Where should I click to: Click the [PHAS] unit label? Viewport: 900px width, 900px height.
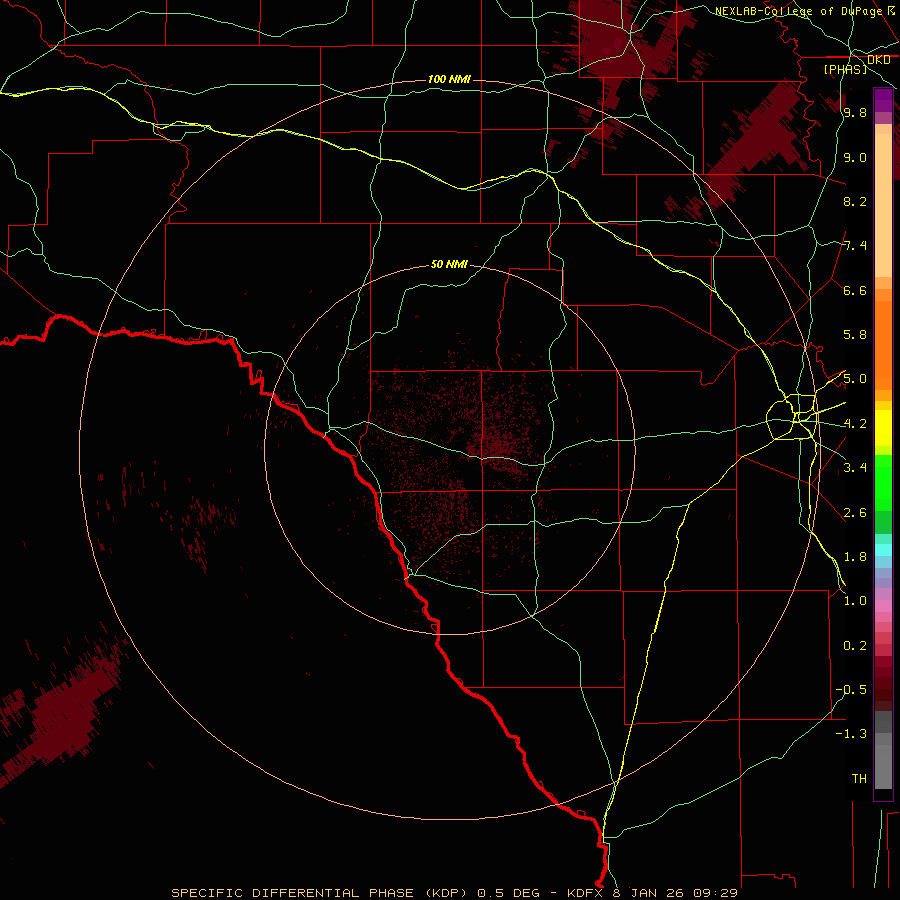point(845,69)
